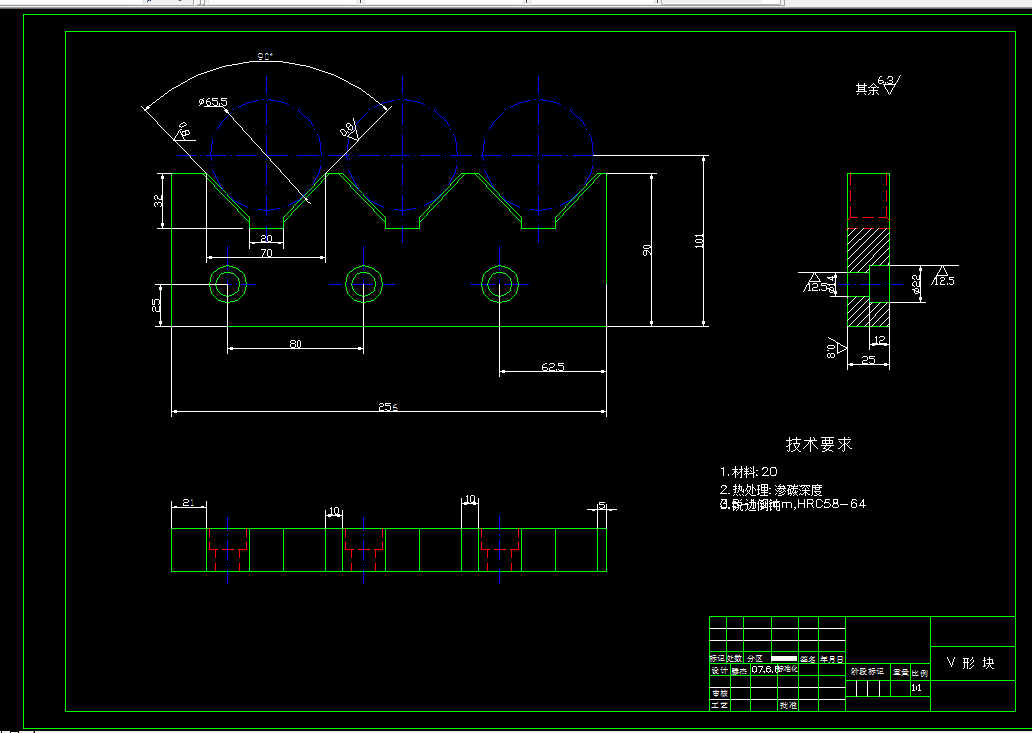Select the 25 hole height dimension in front view
Screen dimensions: 1032x733
pyautogui.click(x=157, y=305)
